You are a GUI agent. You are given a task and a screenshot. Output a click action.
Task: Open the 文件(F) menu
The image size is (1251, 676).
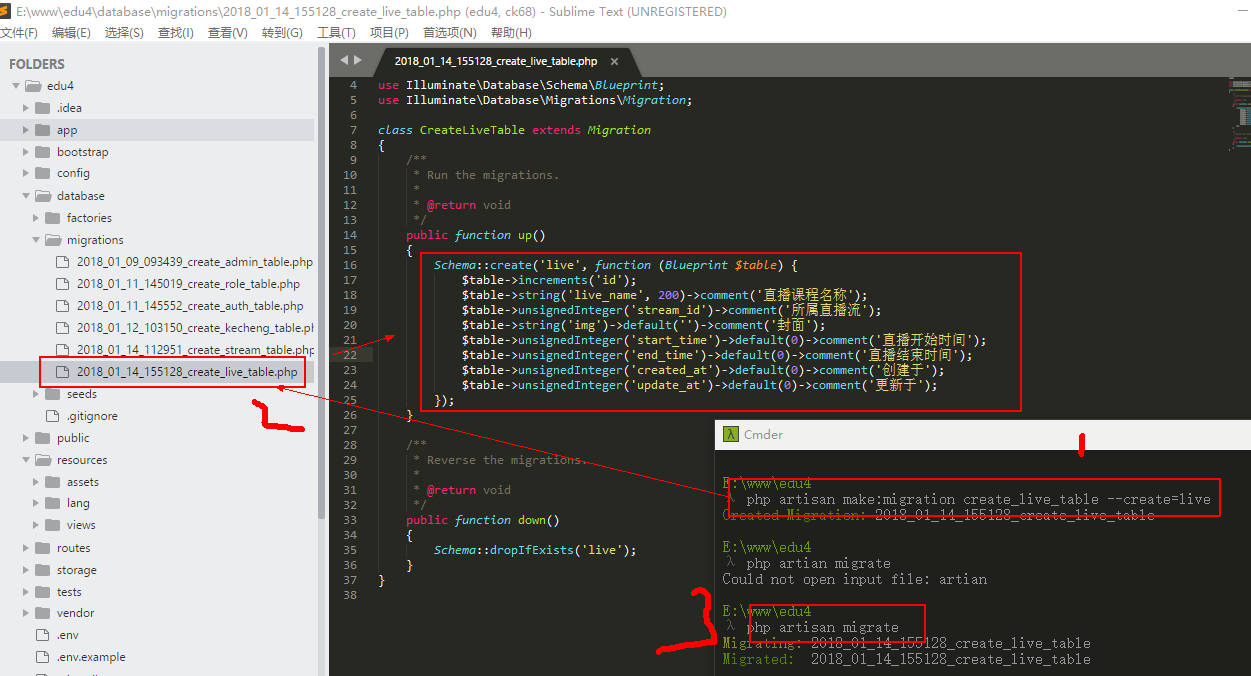click(x=19, y=33)
